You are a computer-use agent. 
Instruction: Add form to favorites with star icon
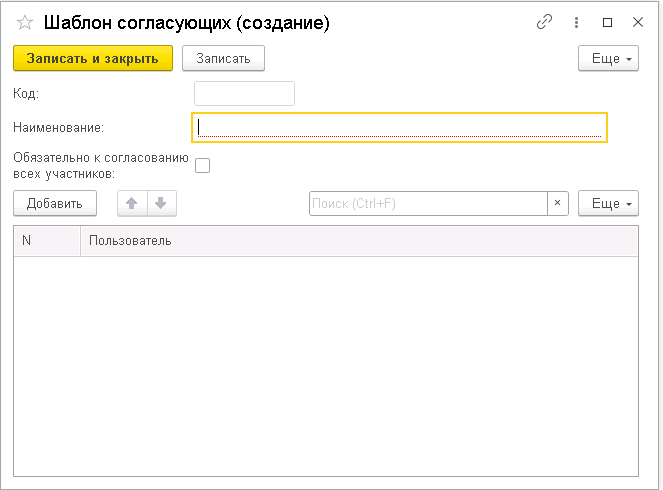pyautogui.click(x=25, y=22)
